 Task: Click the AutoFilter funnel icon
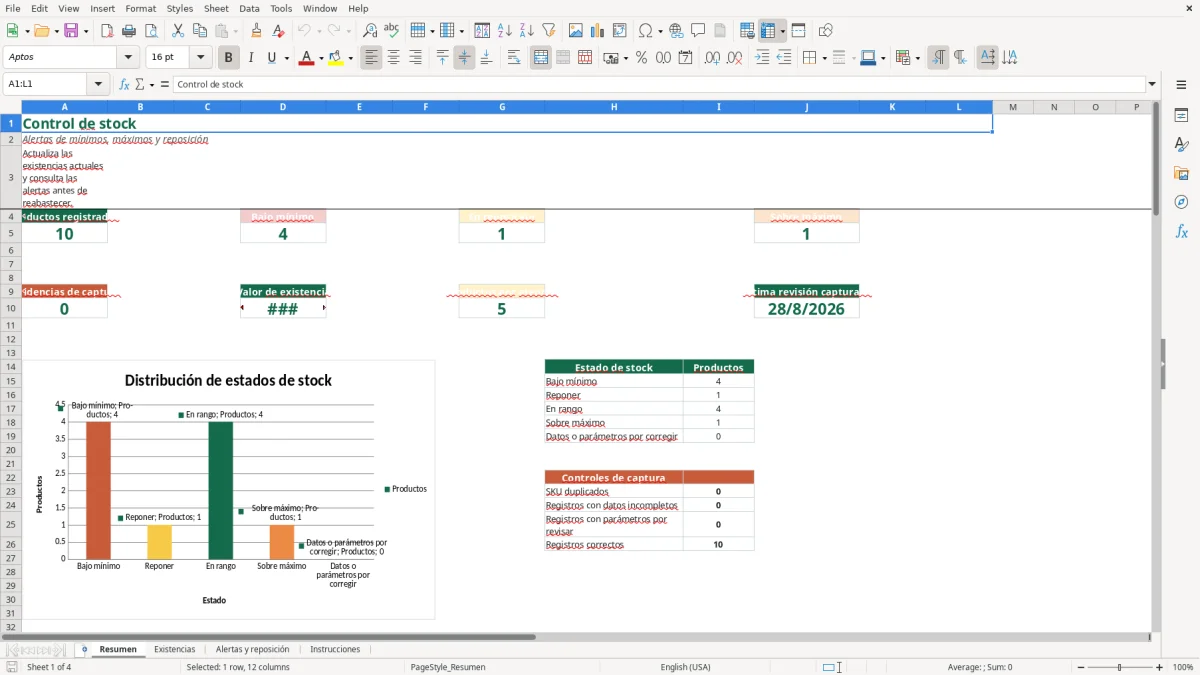pyautogui.click(x=548, y=31)
